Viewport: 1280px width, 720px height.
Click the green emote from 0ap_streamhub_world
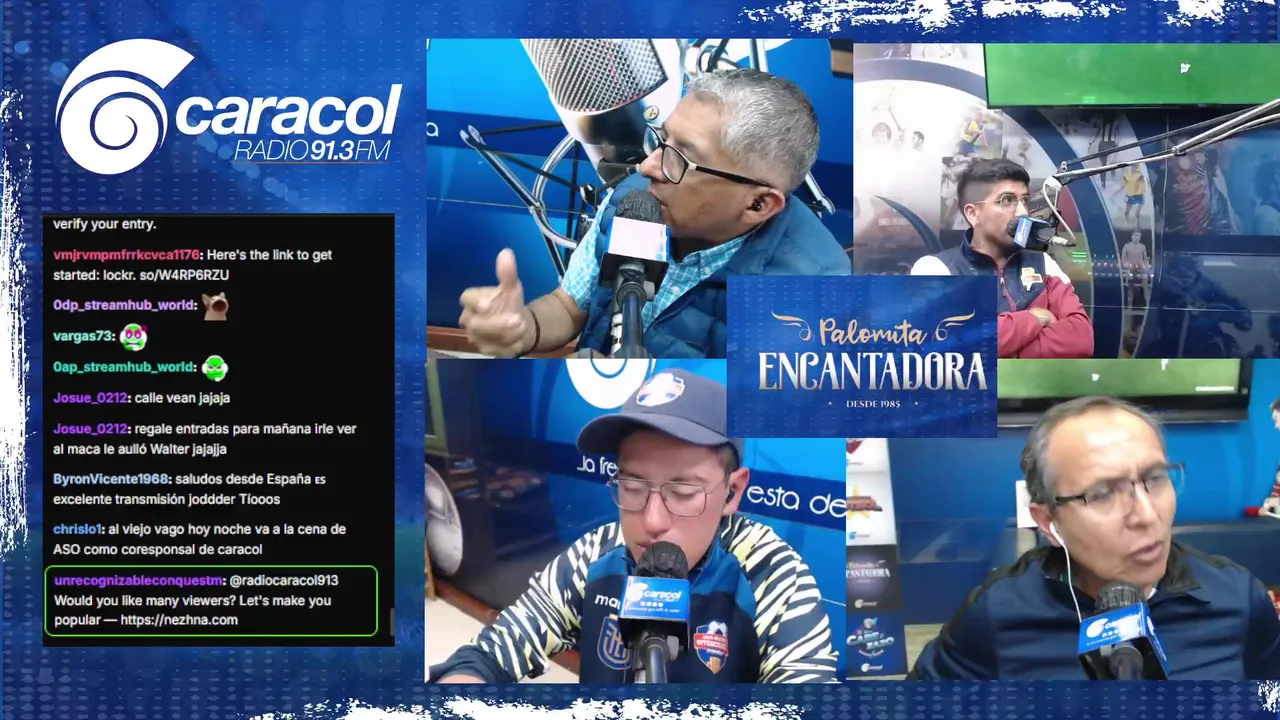[x=214, y=368]
